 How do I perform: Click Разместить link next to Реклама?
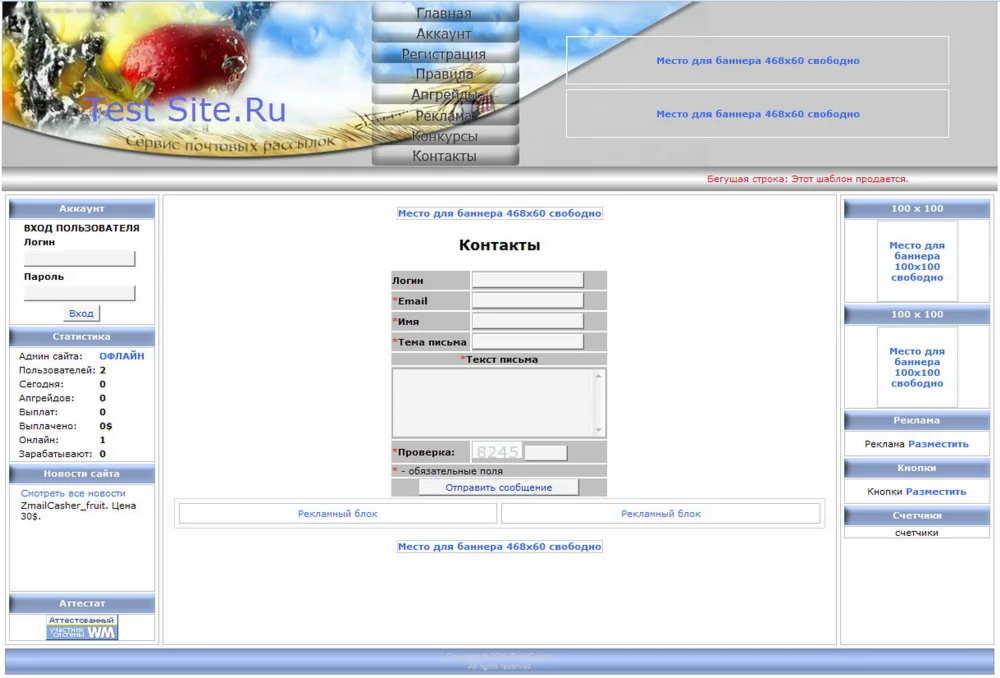pos(938,444)
